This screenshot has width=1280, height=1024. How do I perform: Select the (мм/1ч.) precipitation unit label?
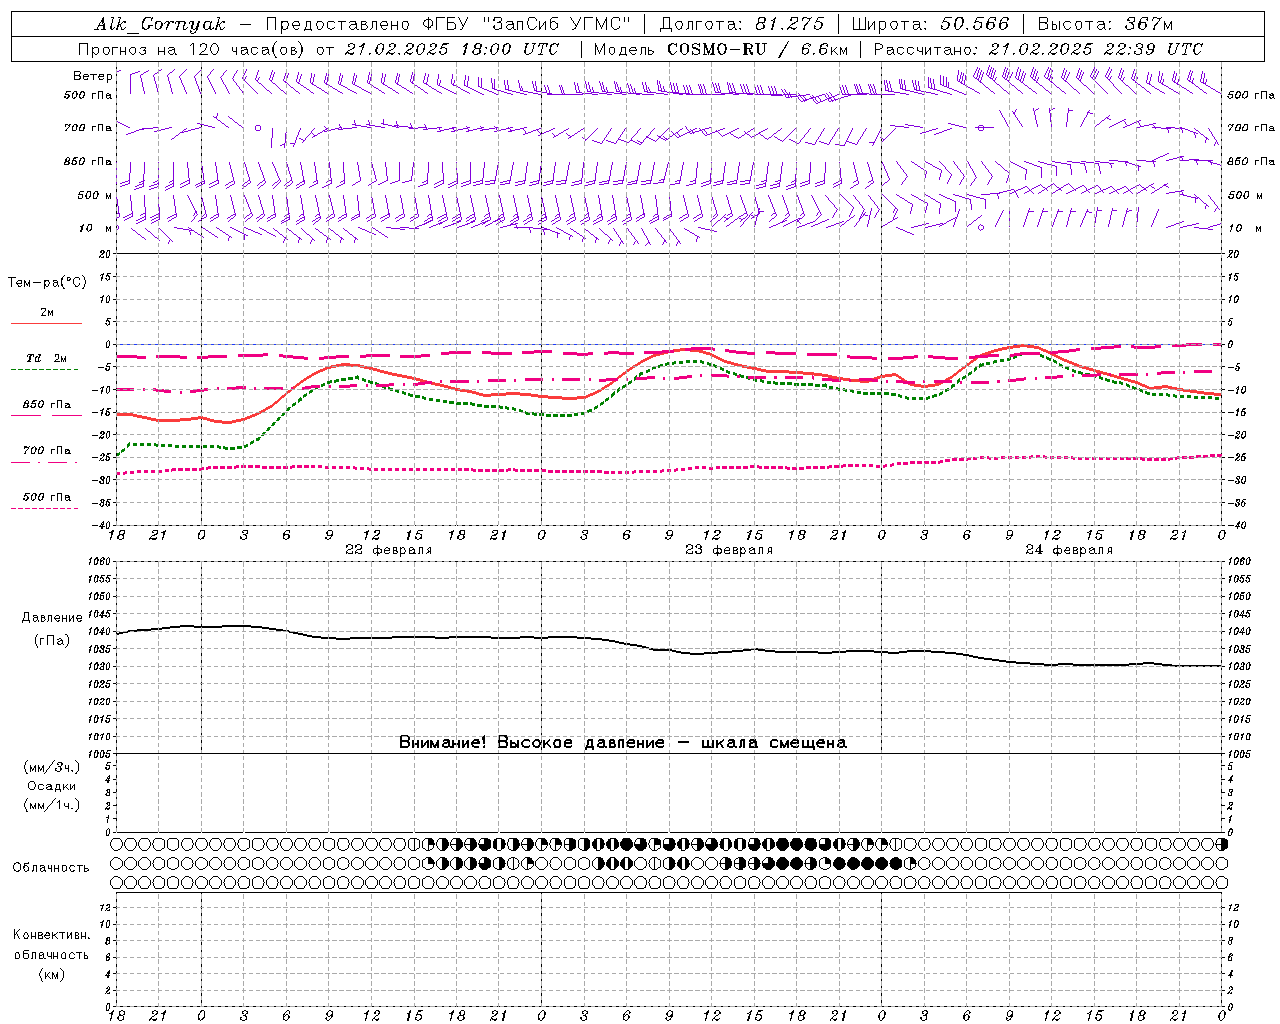coord(52,805)
